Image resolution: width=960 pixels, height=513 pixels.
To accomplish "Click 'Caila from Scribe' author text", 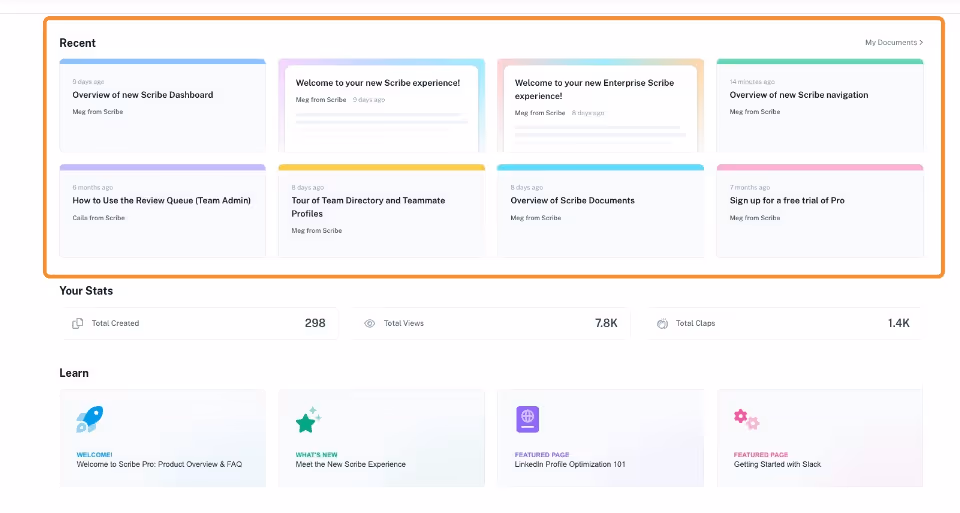I will click(99, 218).
